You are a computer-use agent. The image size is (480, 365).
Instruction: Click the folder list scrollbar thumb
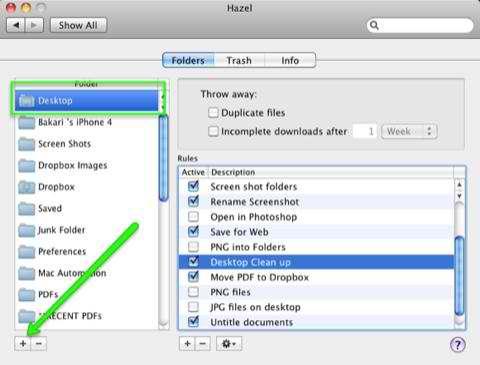(163, 157)
